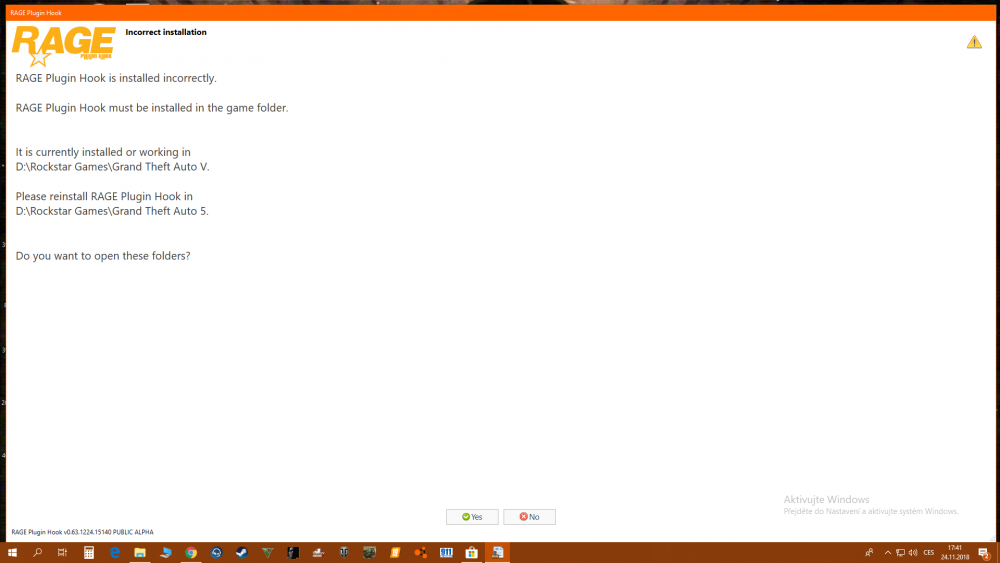The height and width of the screenshot is (563, 1000).
Task: Open the orange tilted card app icon
Action: pos(395,553)
